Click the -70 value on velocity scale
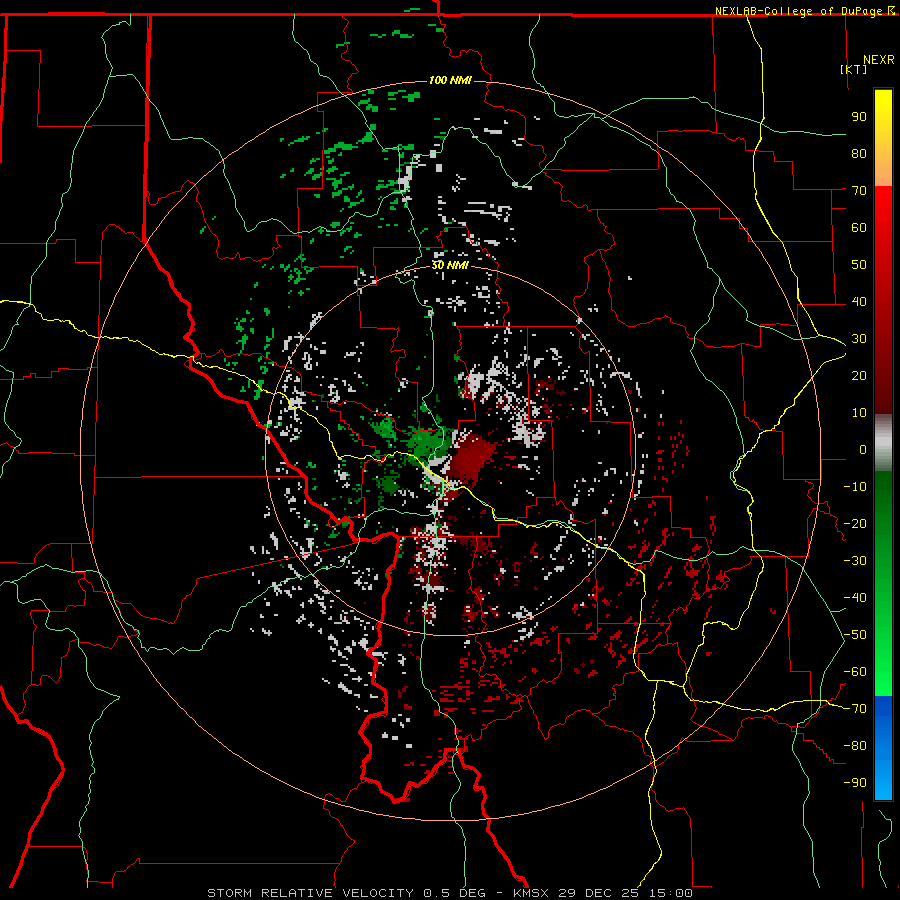 [x=855, y=709]
